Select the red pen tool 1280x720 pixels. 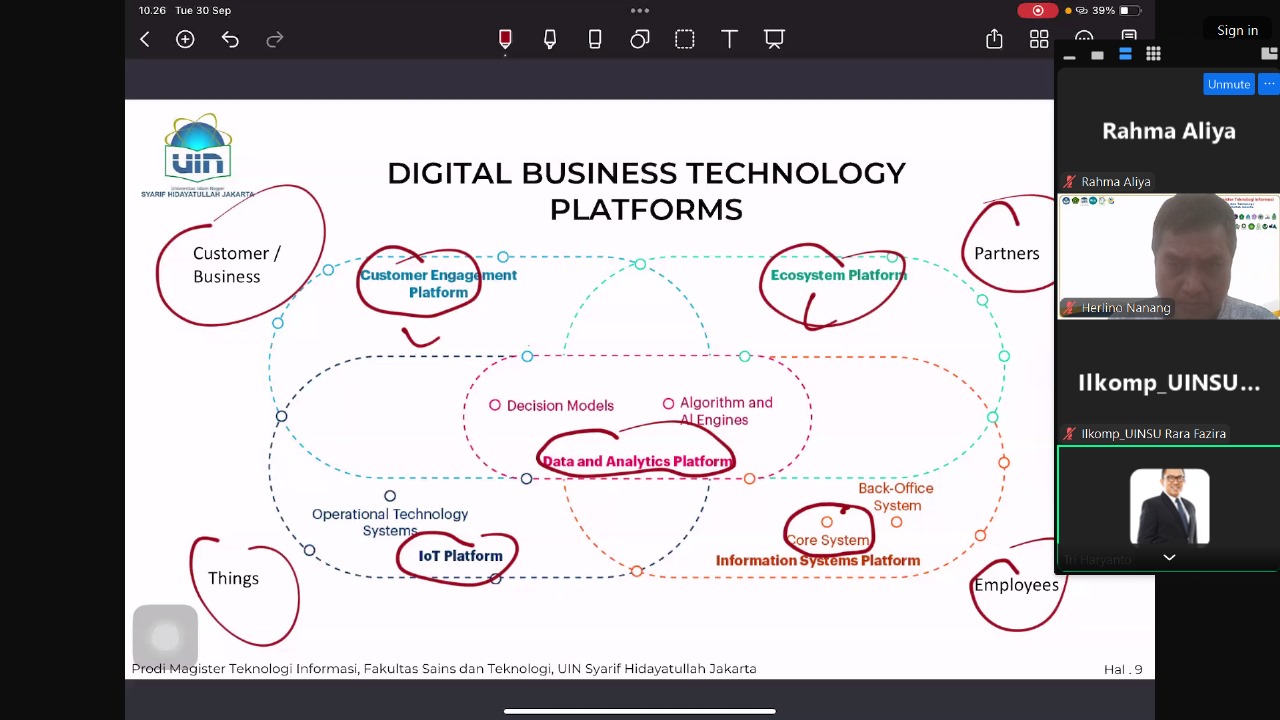click(x=505, y=39)
